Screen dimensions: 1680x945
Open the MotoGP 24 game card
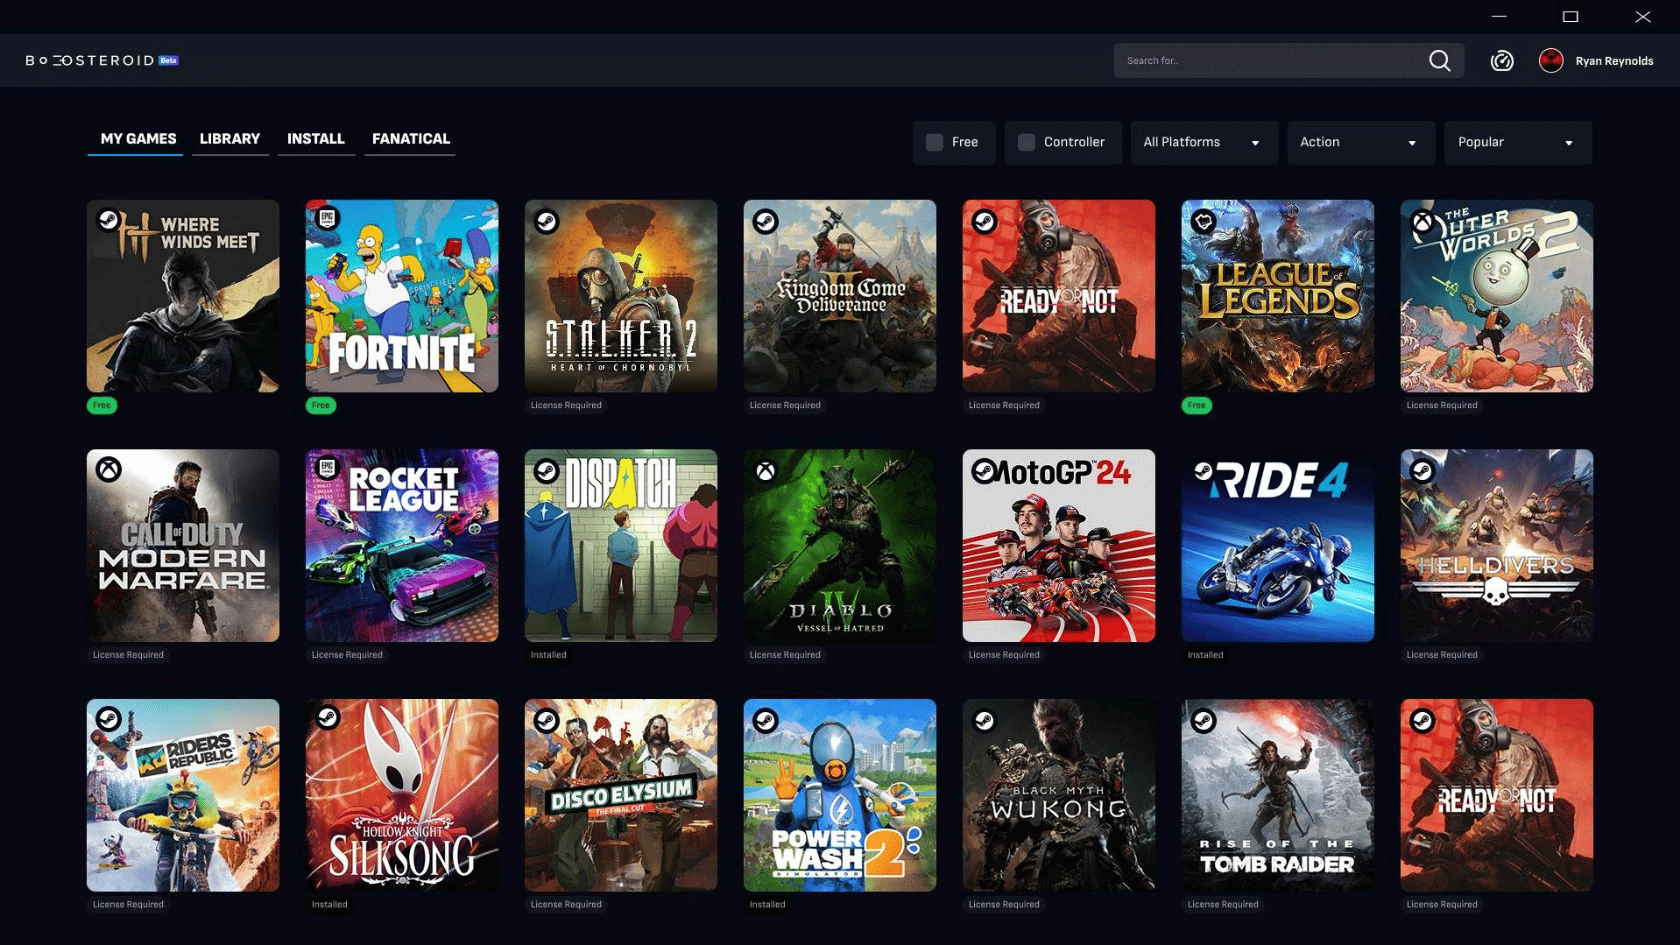pyautogui.click(x=1059, y=545)
